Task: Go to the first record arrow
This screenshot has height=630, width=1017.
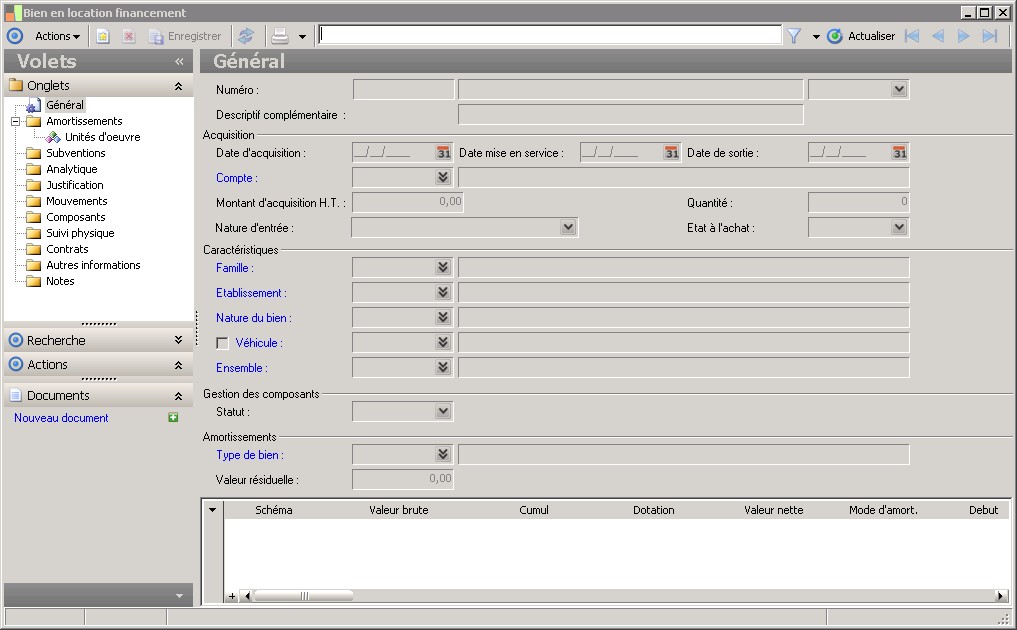Action: point(912,36)
